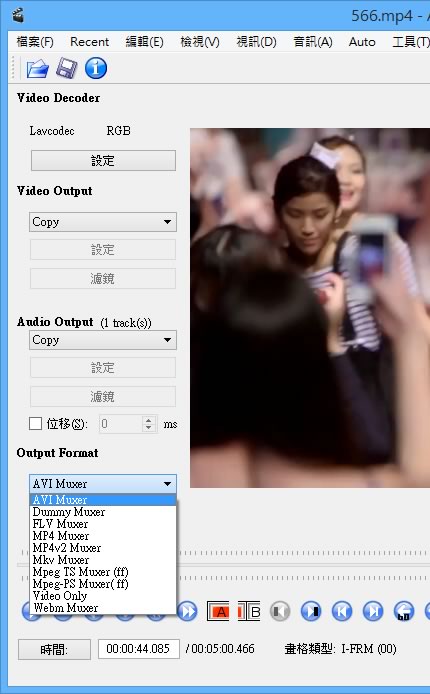Open the Auto menu
The width and height of the screenshot is (430, 694).
(x=362, y=42)
